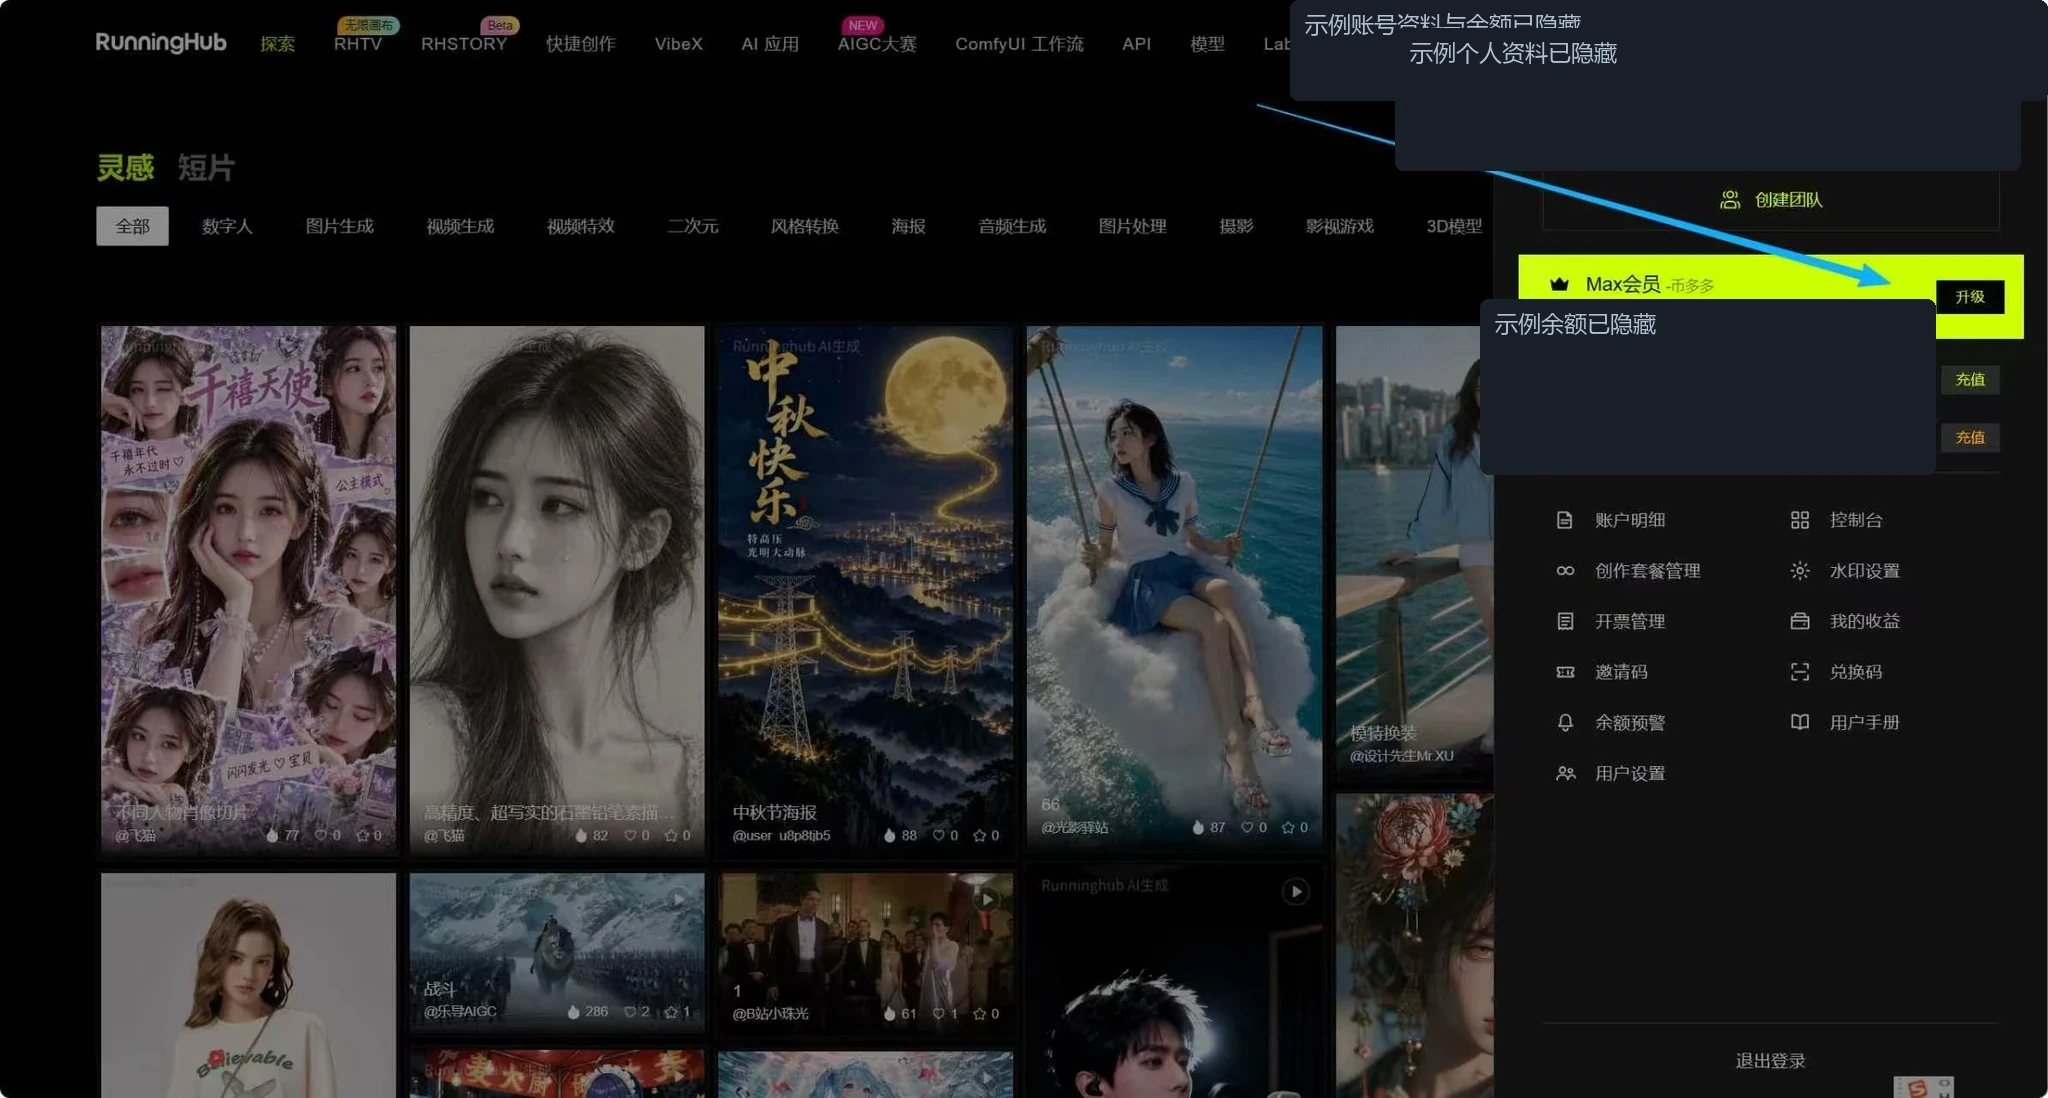
Task: Click the RunningHub logo
Action: point(161,43)
